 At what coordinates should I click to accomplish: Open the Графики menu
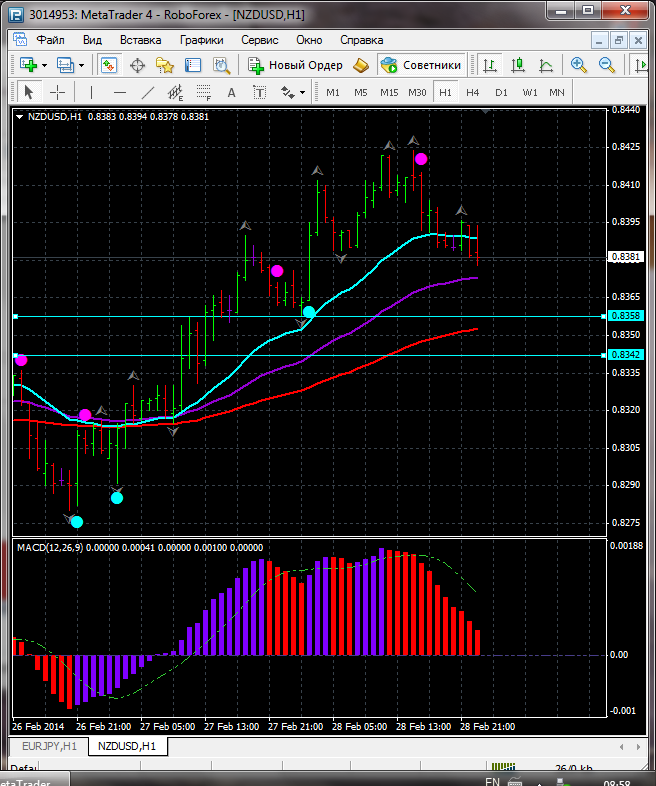(201, 40)
